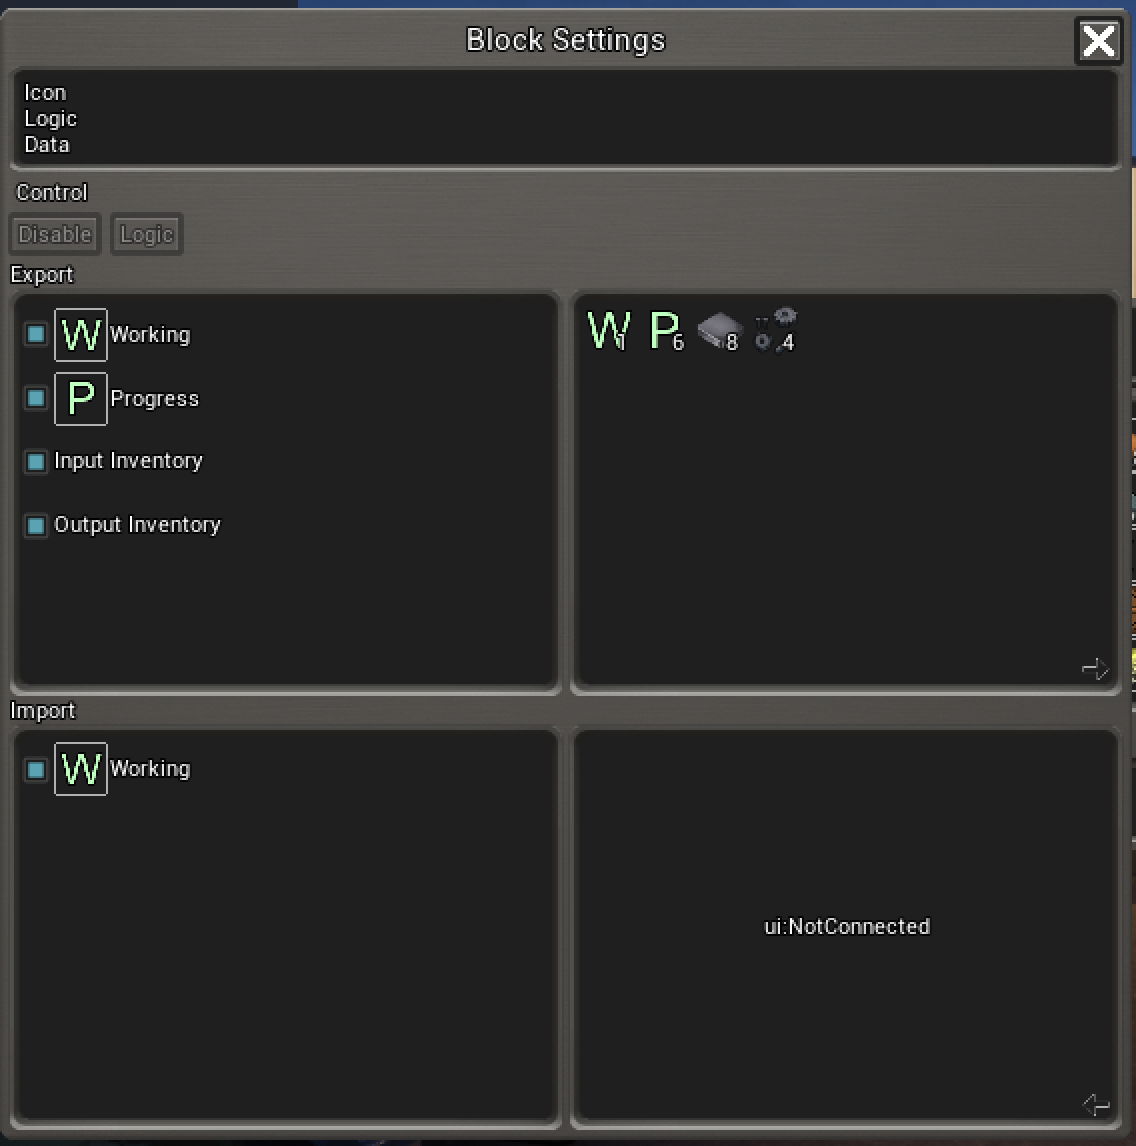This screenshot has height=1146, width=1136.
Task: Toggle the Export Working checkbox
Action: (x=36, y=335)
